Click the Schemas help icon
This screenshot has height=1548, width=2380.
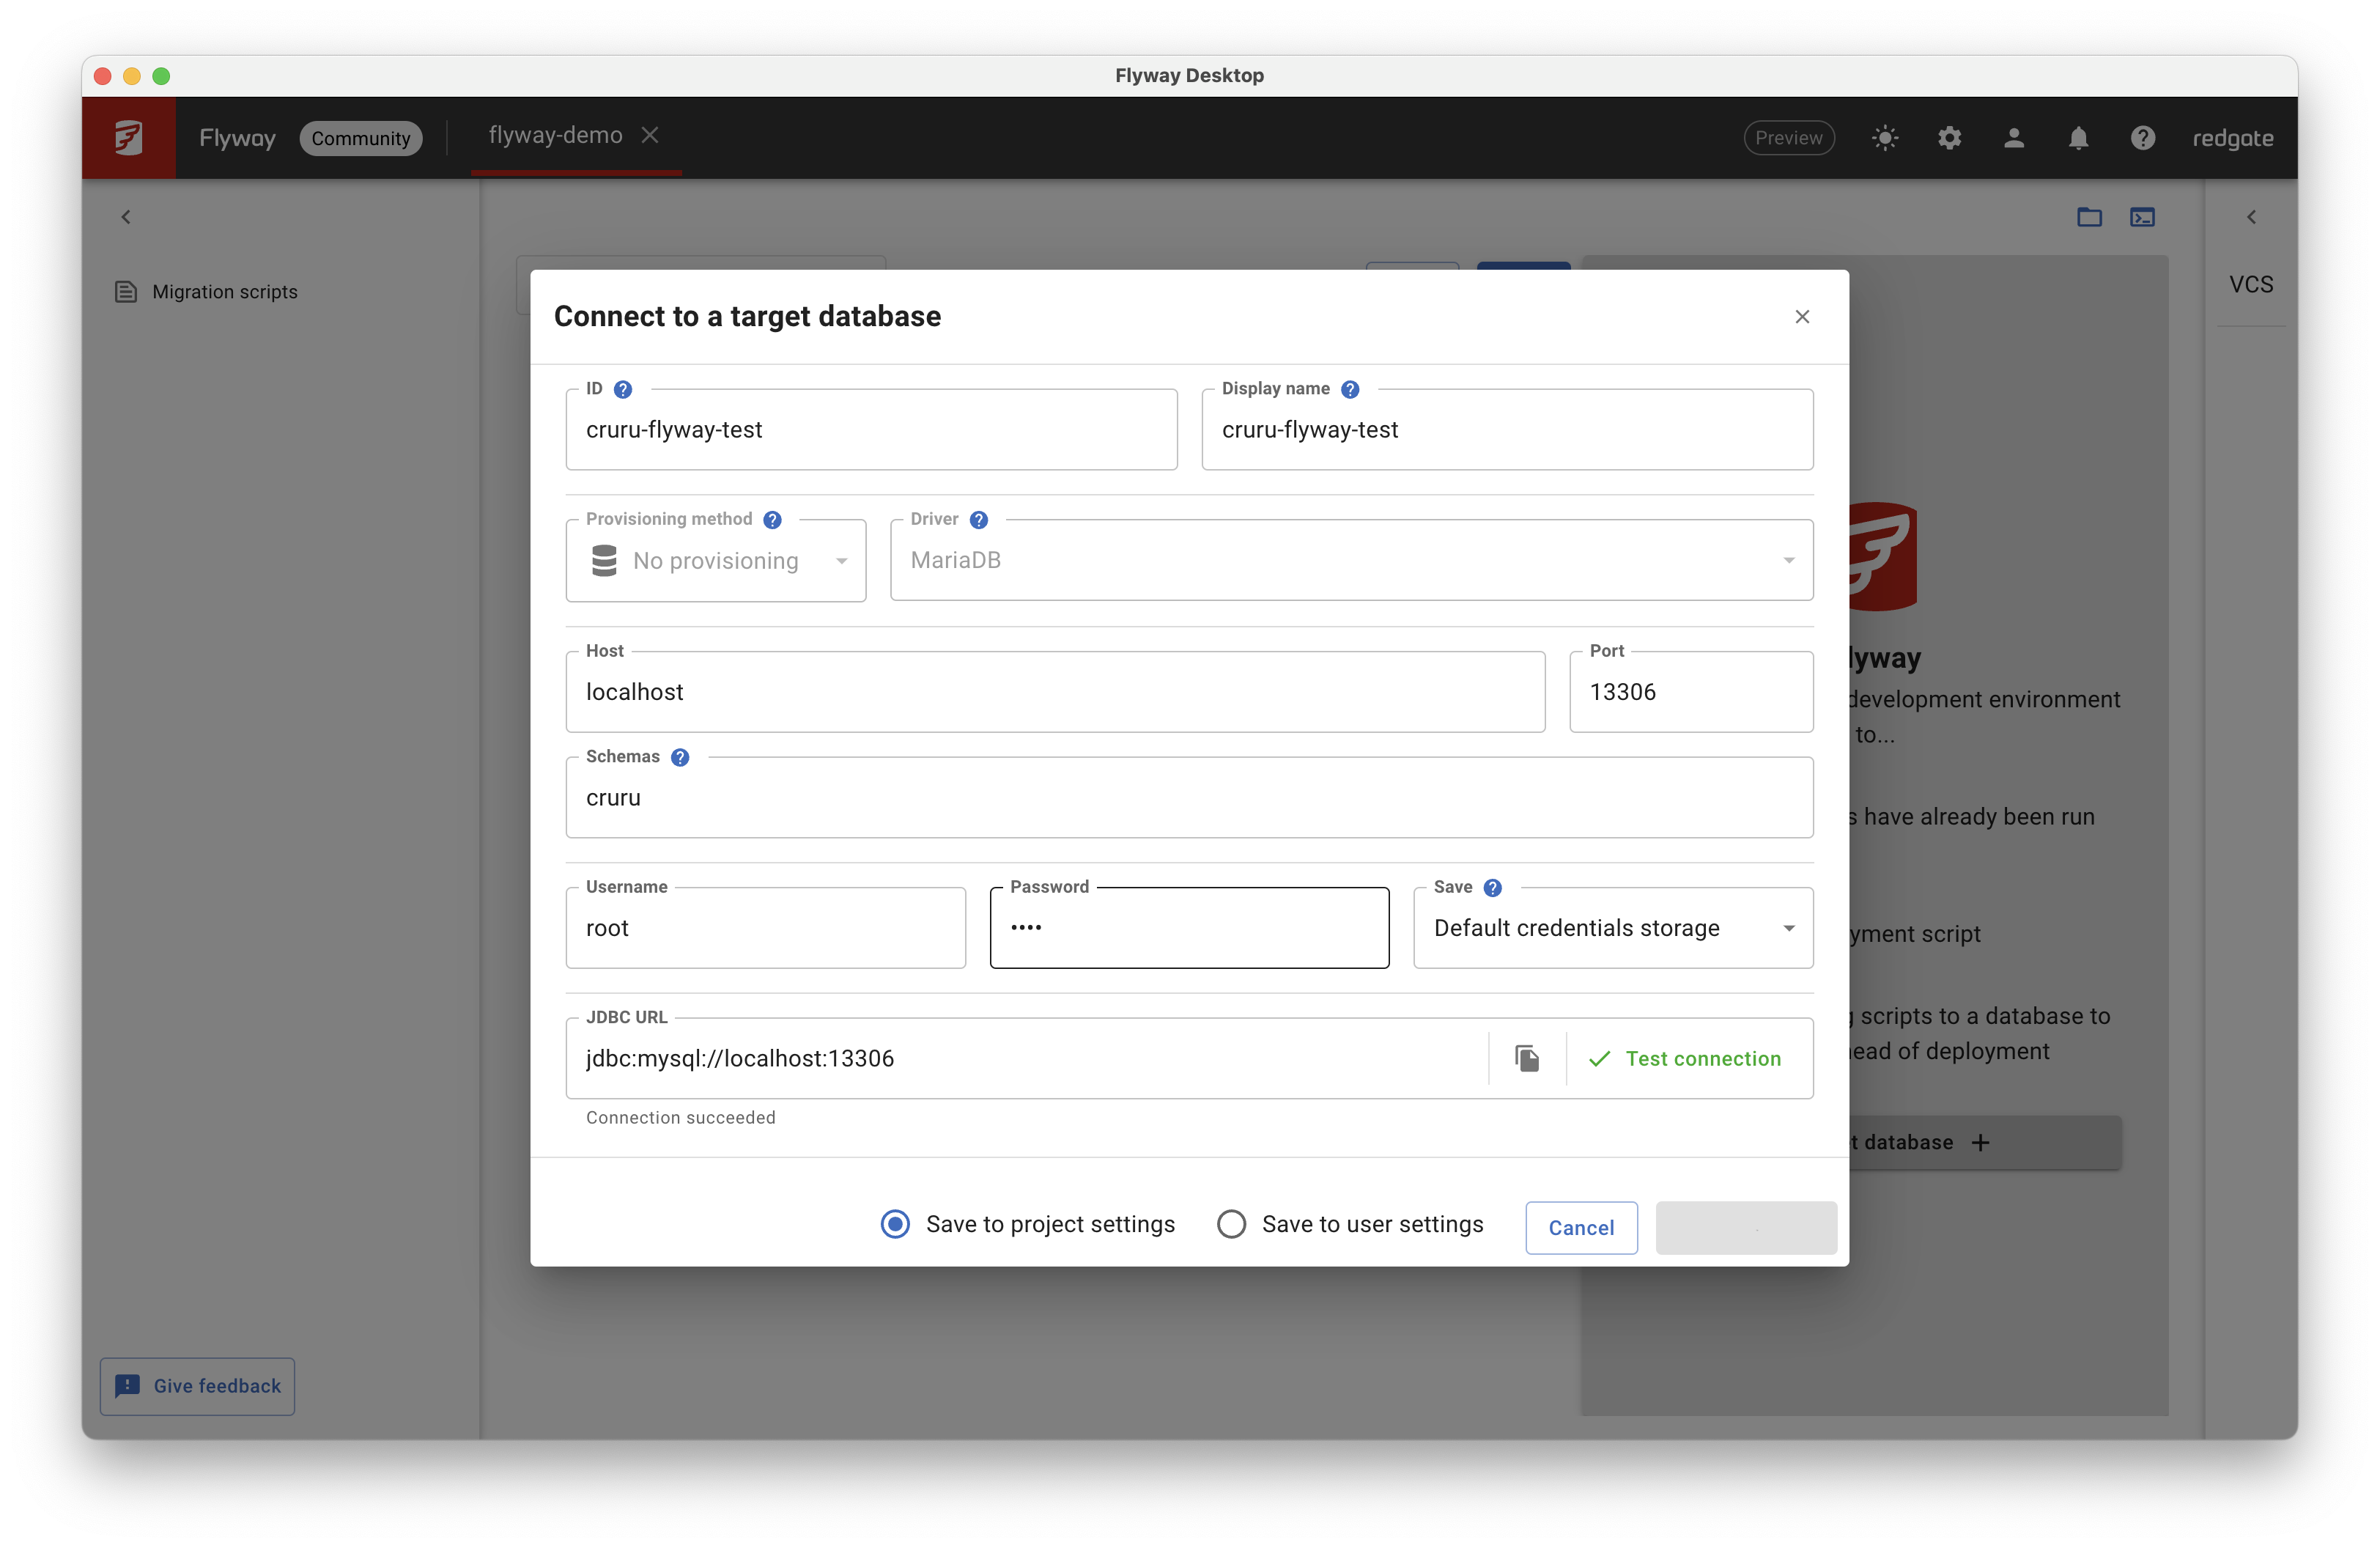click(x=680, y=757)
